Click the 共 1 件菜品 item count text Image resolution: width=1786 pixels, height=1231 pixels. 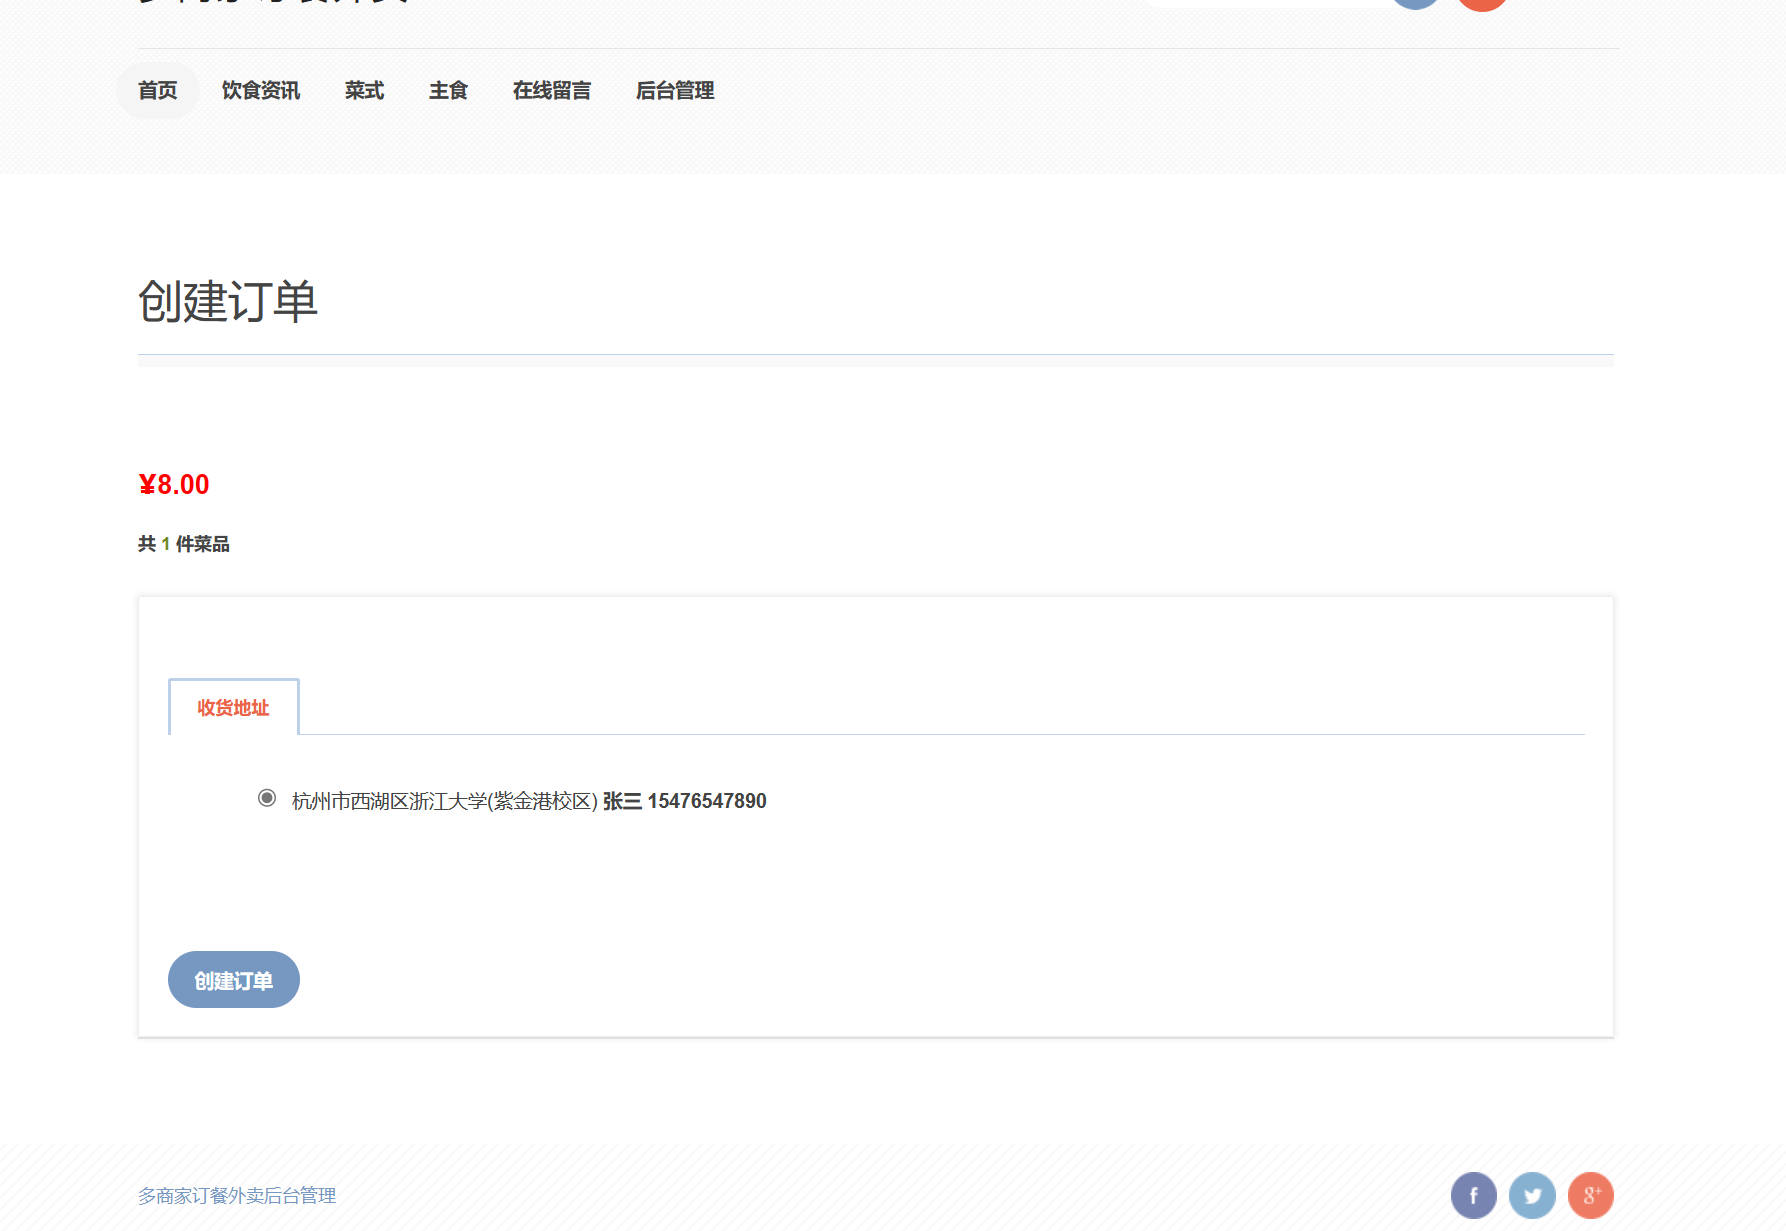(184, 544)
